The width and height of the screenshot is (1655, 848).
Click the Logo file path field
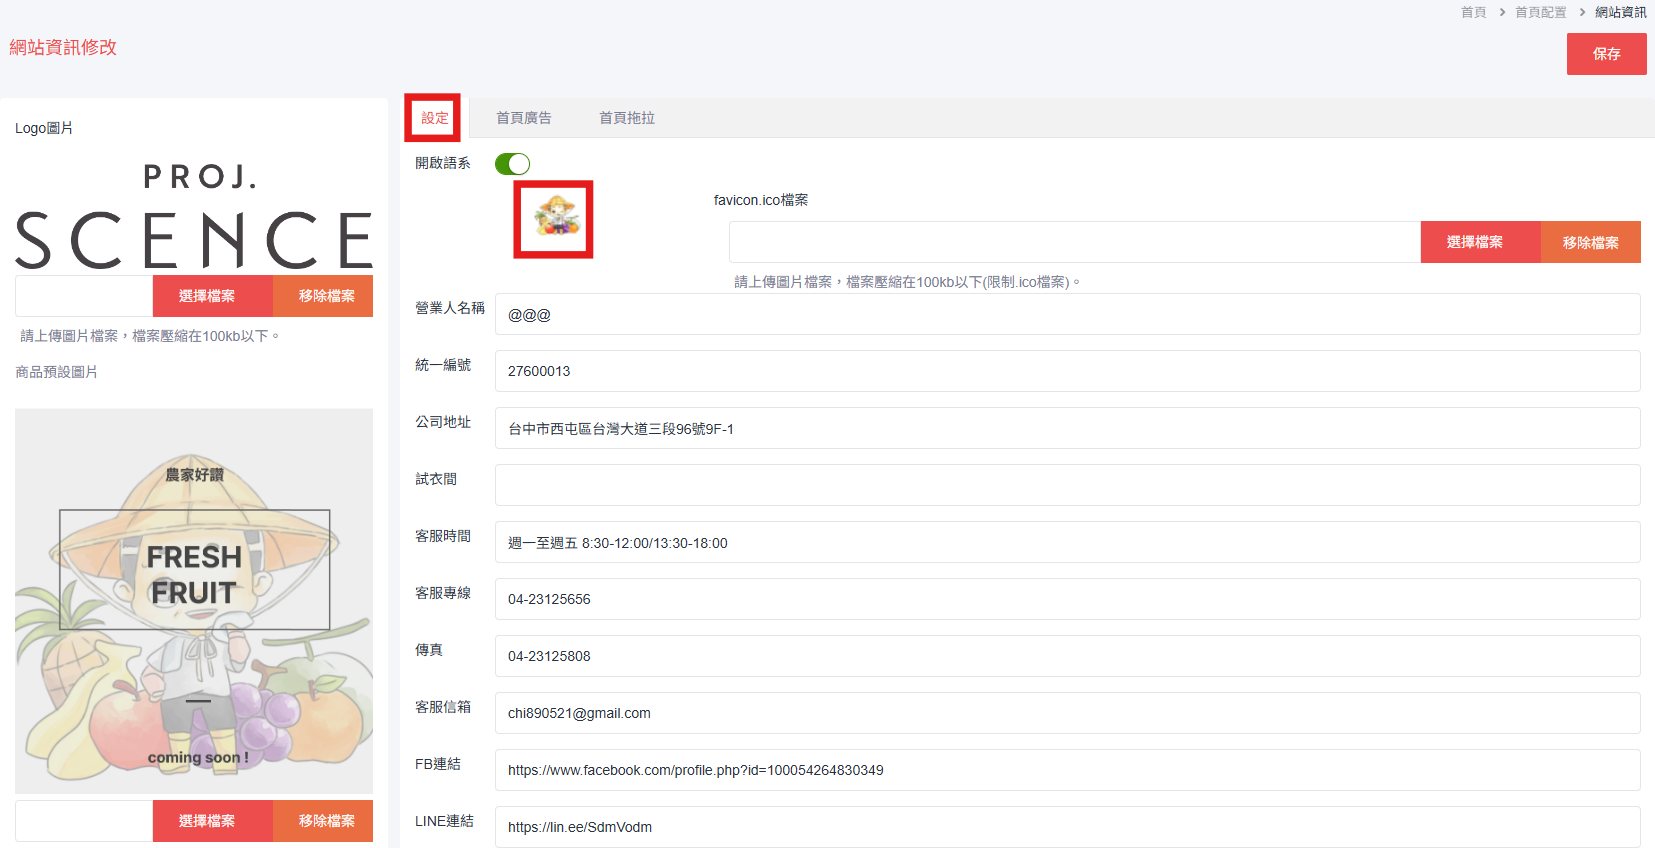[84, 296]
